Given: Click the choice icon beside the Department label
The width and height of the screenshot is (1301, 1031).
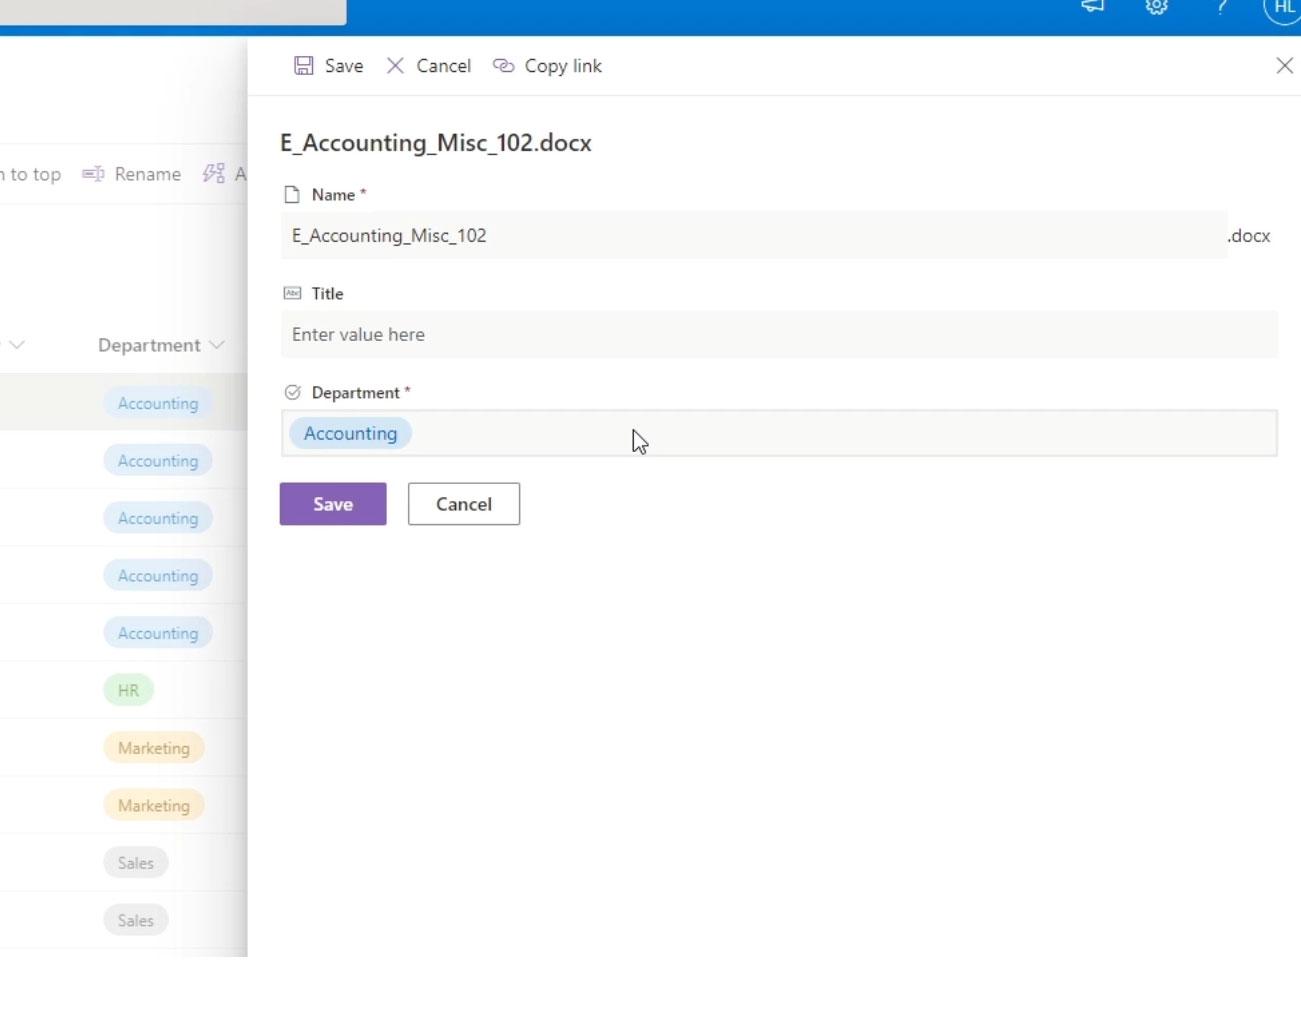Looking at the screenshot, I should tap(292, 392).
